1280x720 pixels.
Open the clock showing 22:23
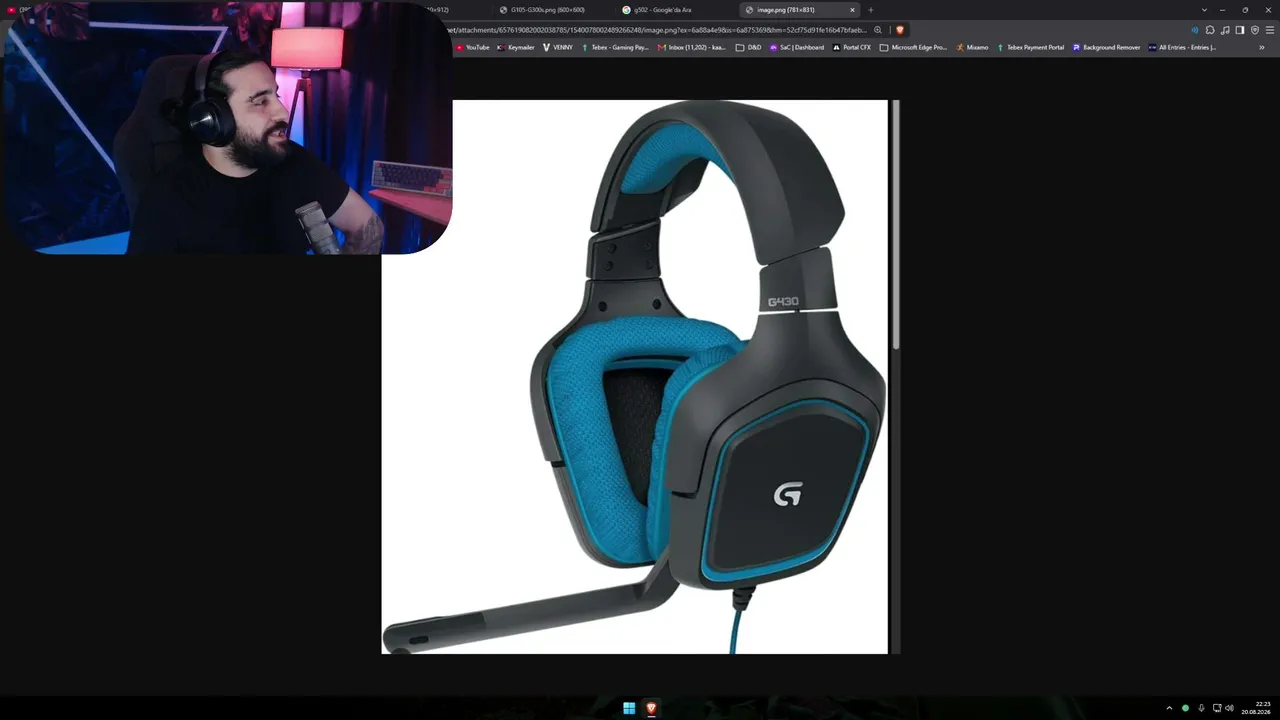pyautogui.click(x=1256, y=708)
